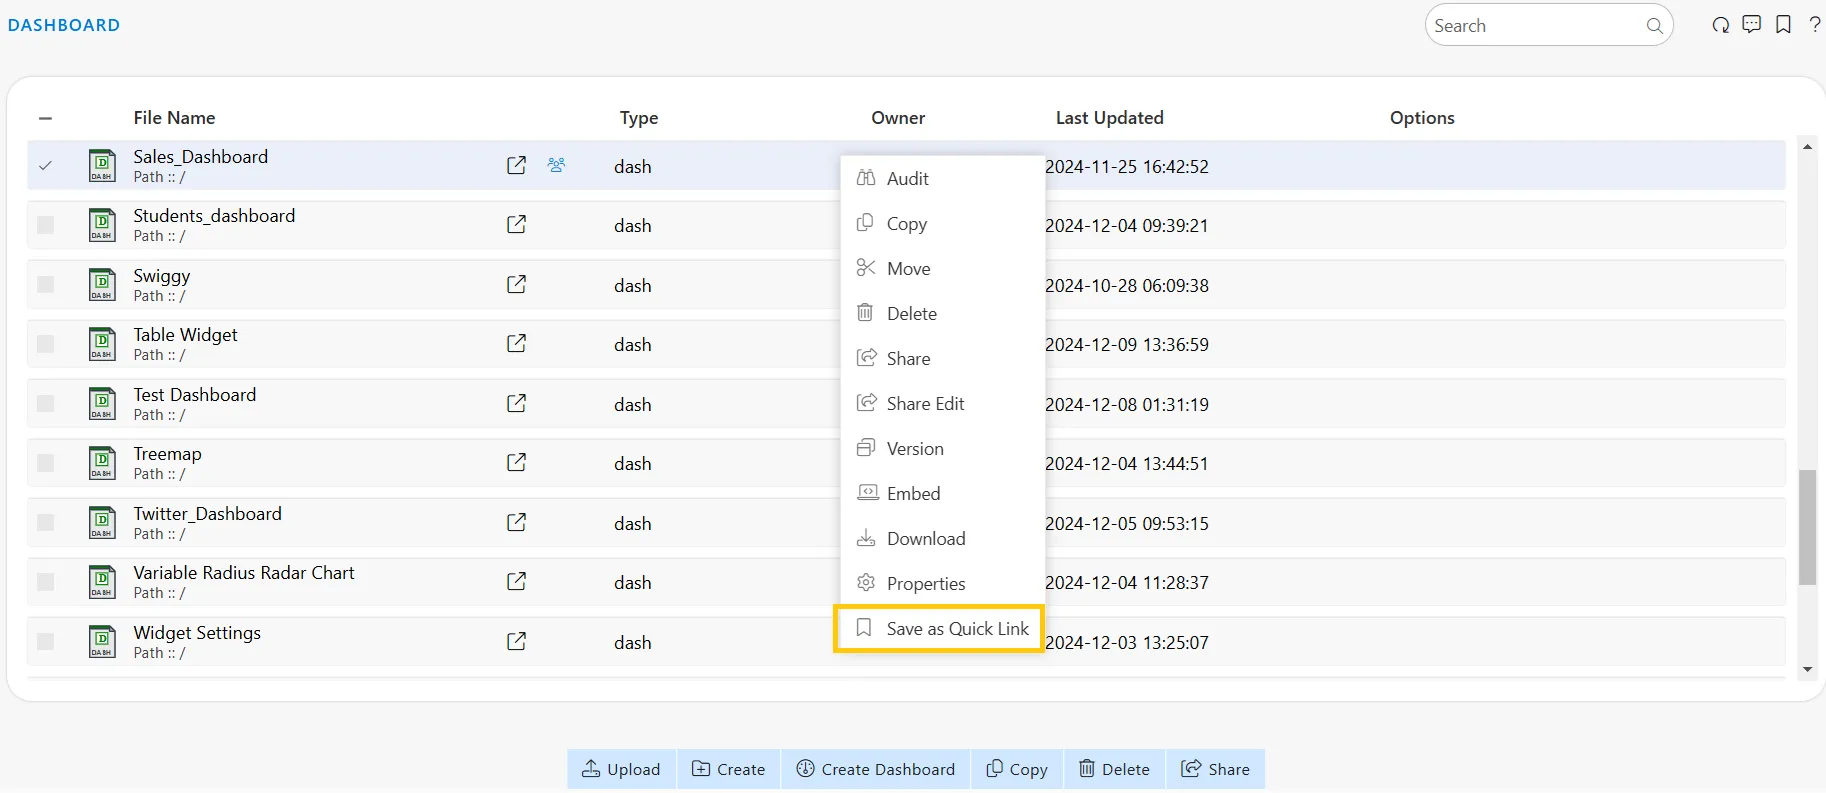Click the Create Dashboard button
The width and height of the screenshot is (1826, 793).
click(876, 769)
